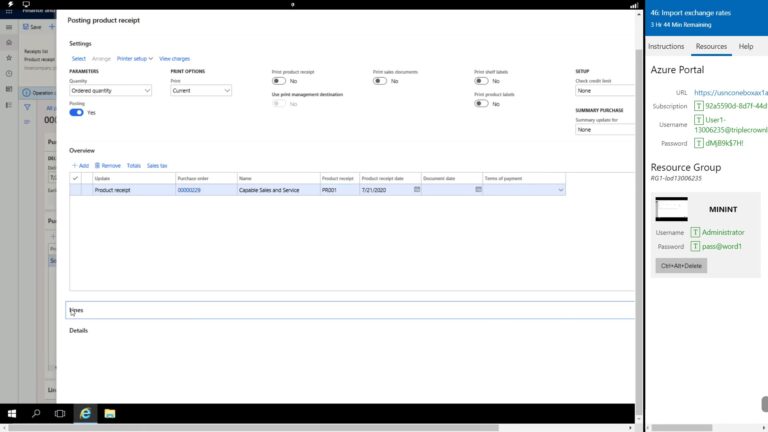Open Recent clock icon in sidebar
The width and height of the screenshot is (768, 432).
click(x=9, y=73)
